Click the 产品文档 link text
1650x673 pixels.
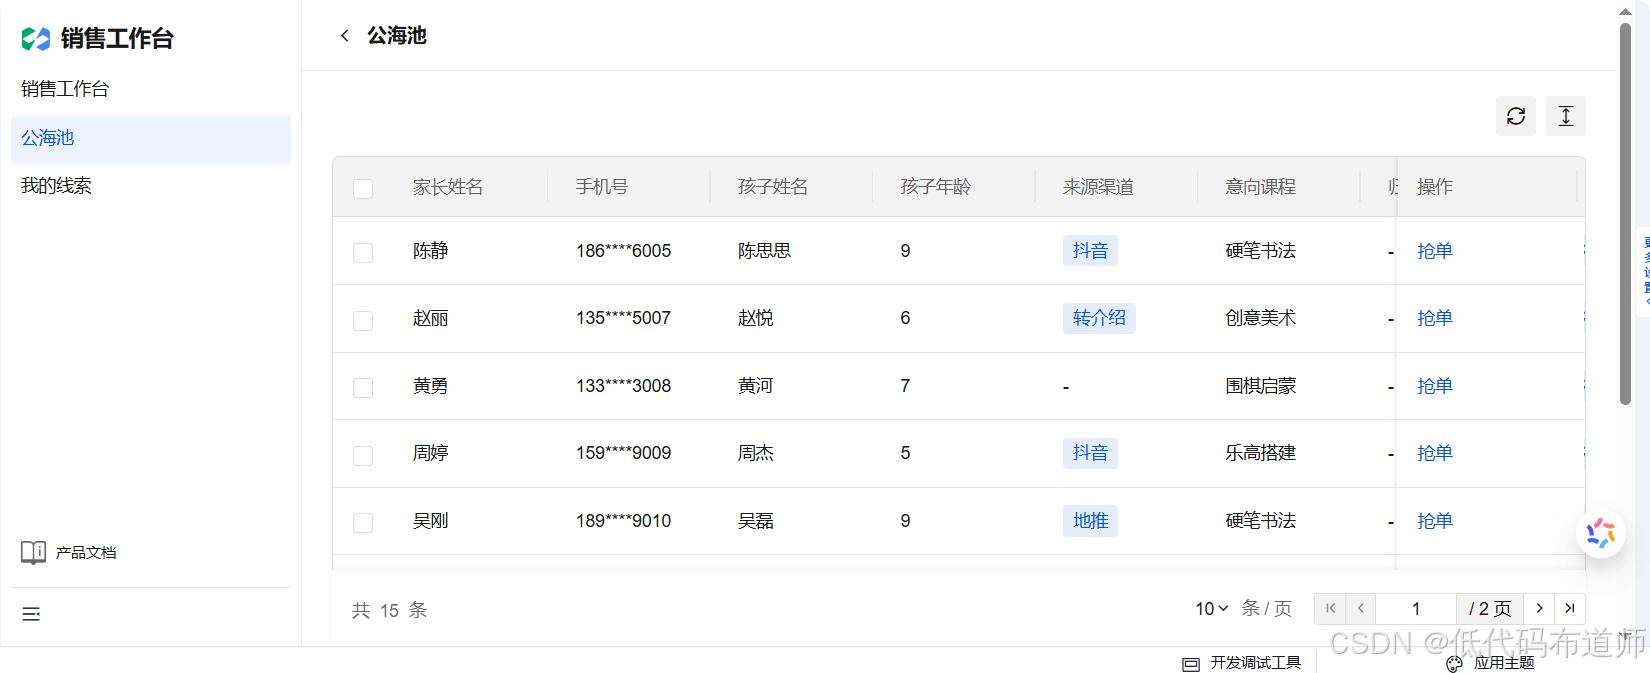click(86, 552)
